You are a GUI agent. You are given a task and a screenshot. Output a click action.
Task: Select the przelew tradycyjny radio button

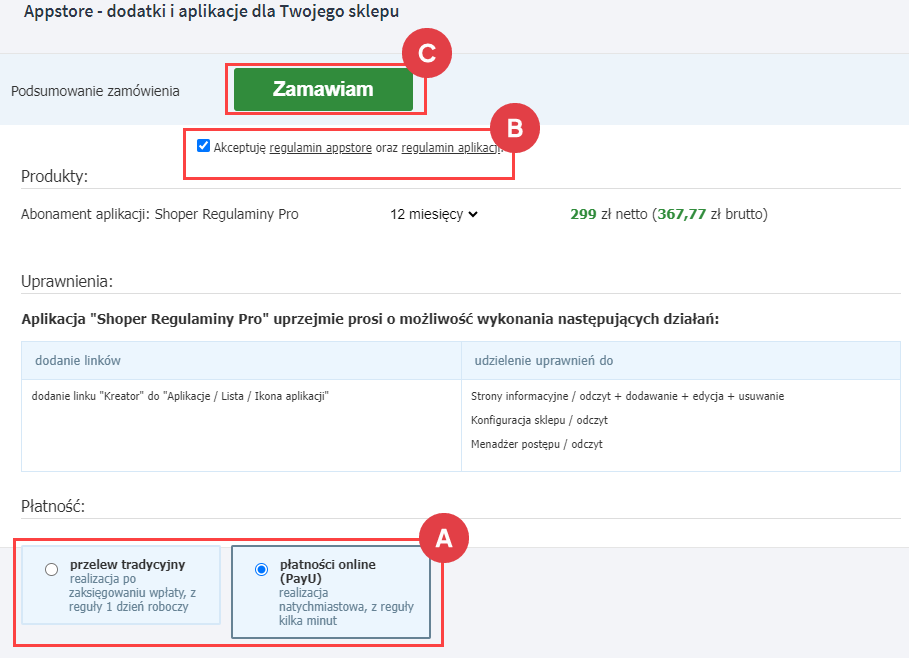click(52, 570)
